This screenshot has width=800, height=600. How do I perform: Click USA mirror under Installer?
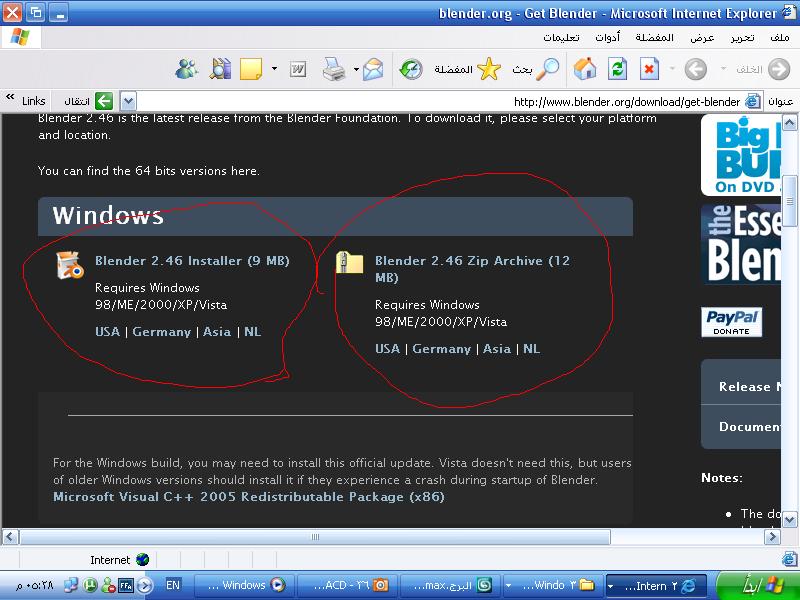(108, 332)
